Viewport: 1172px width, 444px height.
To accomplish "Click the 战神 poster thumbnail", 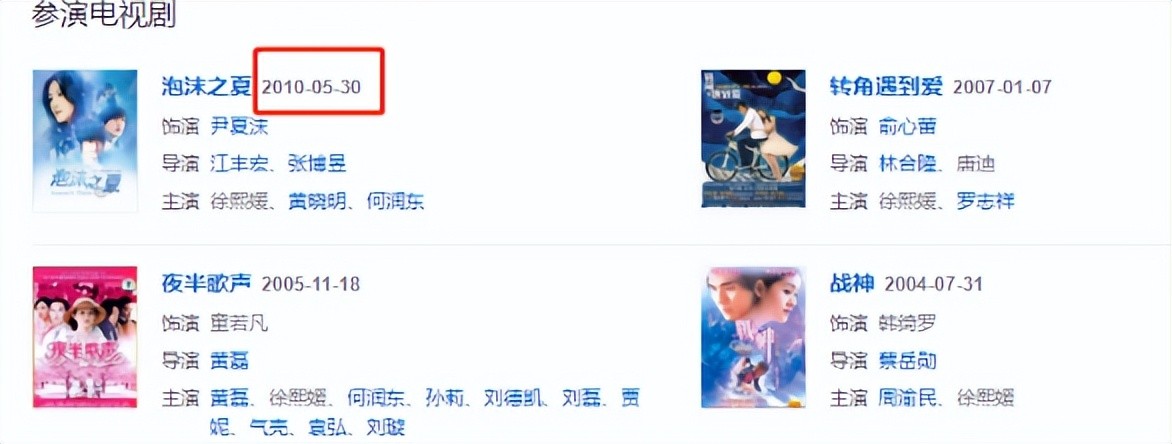I will (753, 337).
